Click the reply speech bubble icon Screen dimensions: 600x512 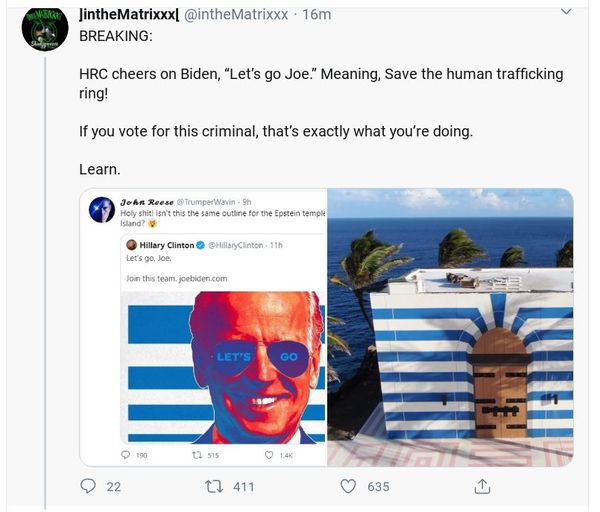click(x=88, y=486)
